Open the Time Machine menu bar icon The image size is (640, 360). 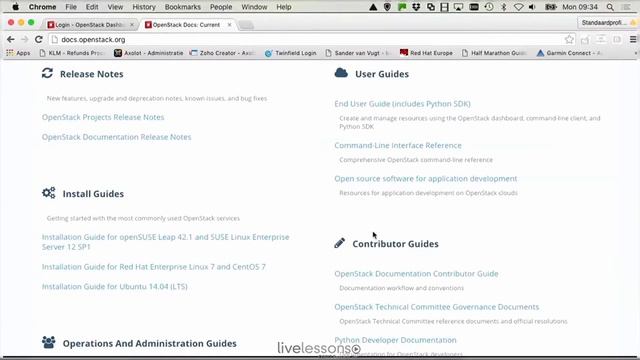489,7
